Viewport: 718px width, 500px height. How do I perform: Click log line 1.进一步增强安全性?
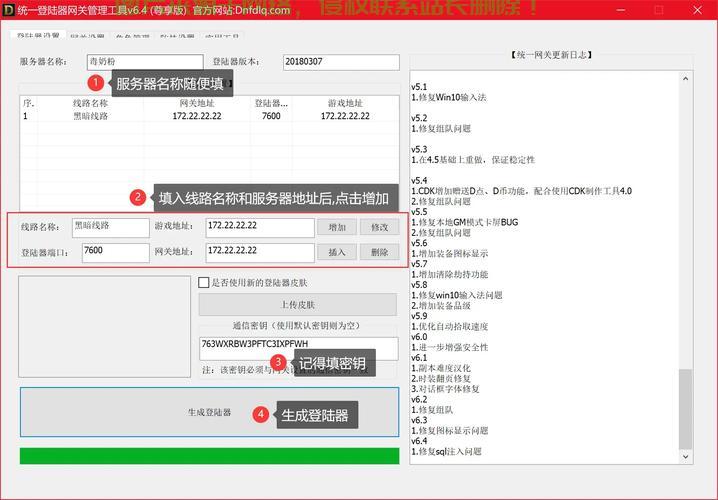tap(450, 347)
